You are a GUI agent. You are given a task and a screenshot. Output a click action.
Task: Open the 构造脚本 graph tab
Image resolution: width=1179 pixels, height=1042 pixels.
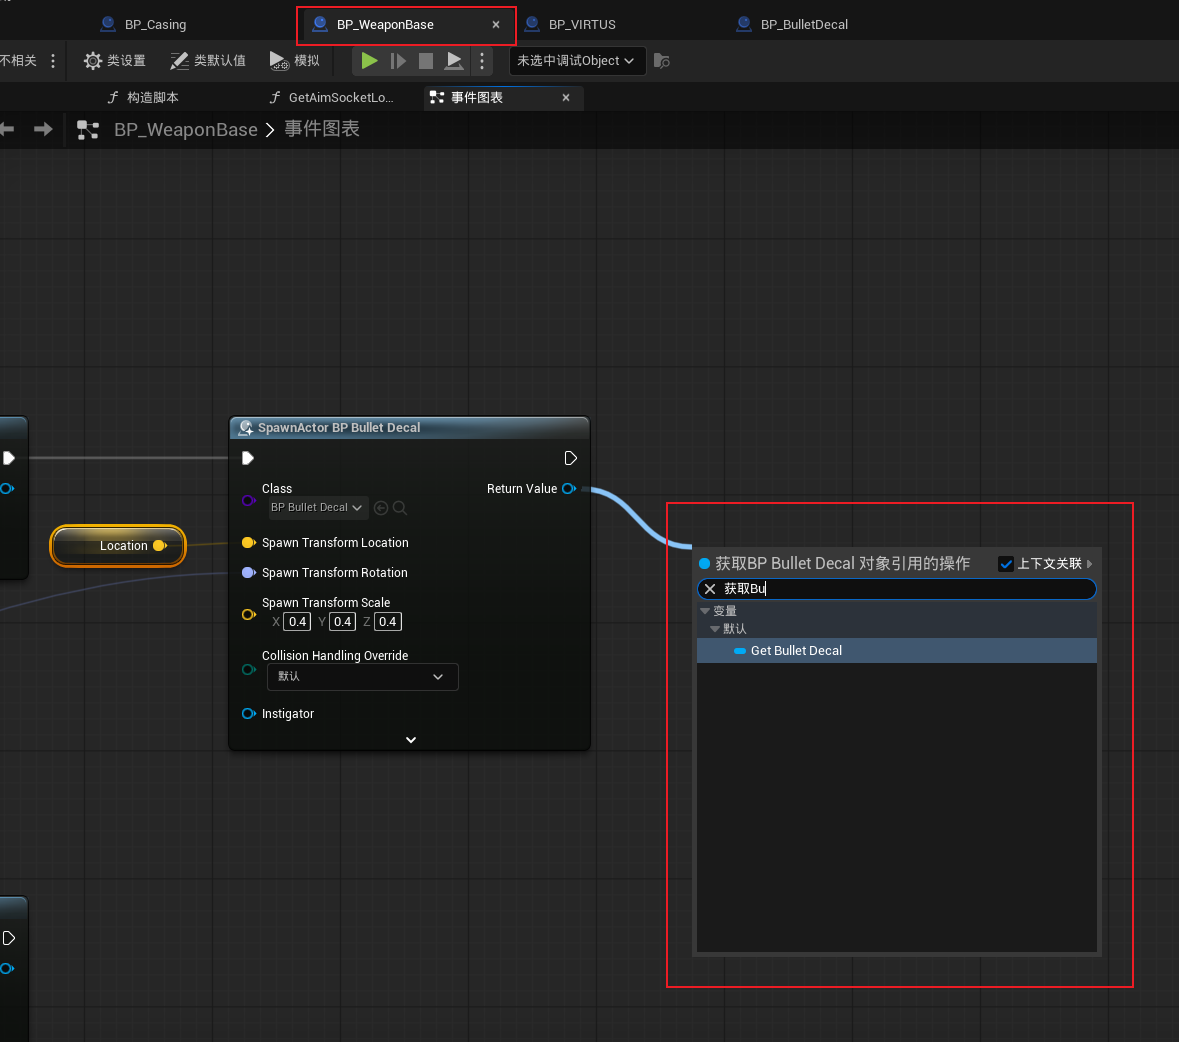click(x=143, y=97)
